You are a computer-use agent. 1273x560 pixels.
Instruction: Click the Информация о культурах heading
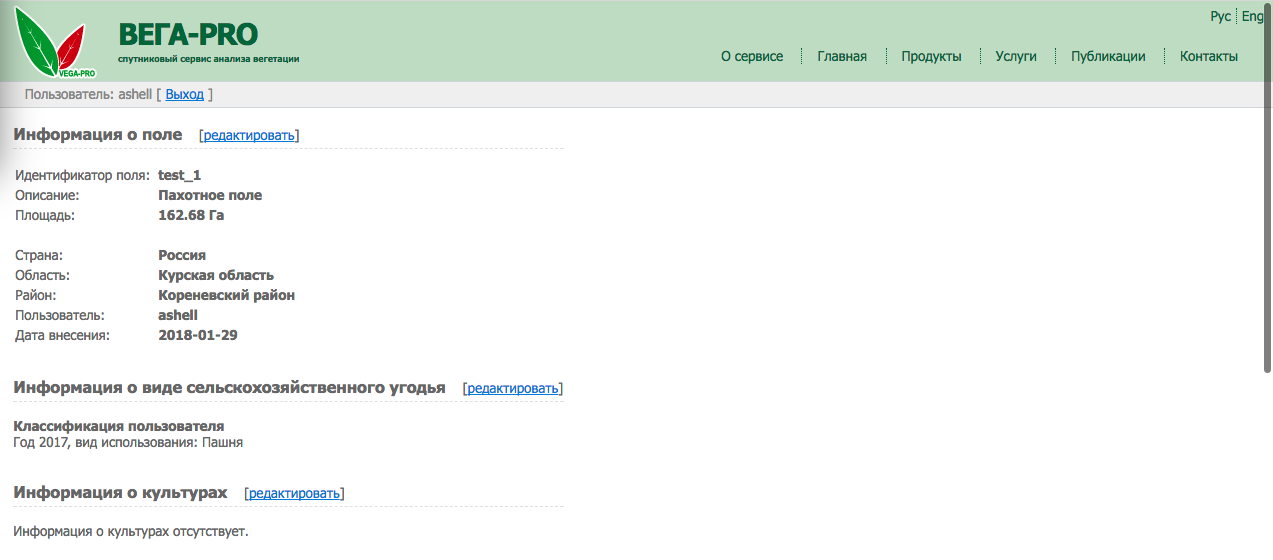[120, 493]
